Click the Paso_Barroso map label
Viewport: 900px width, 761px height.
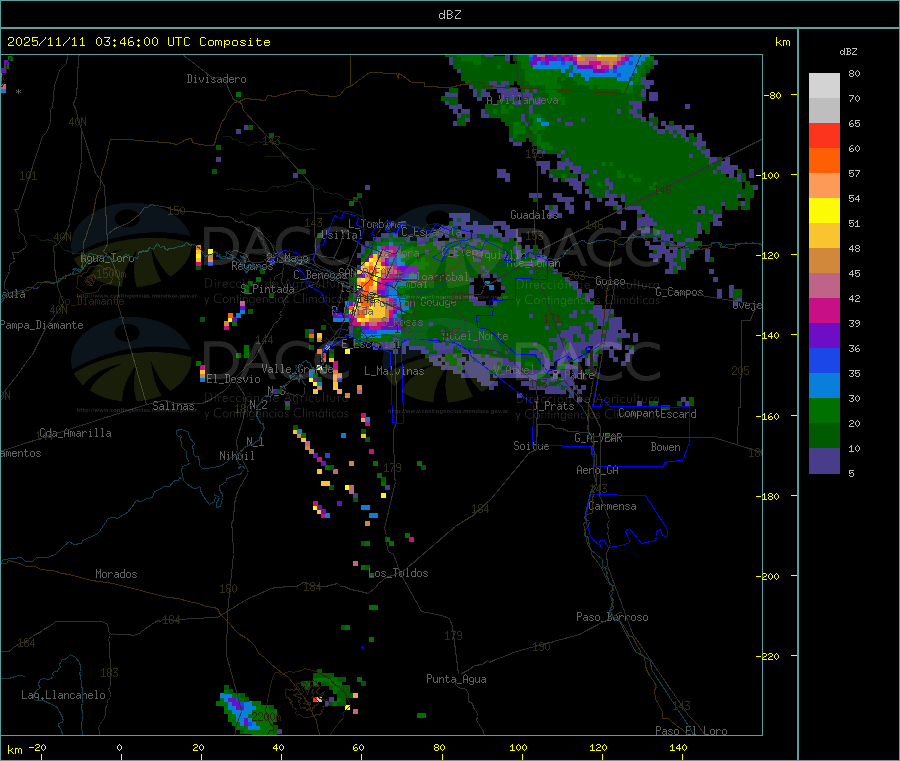pyautogui.click(x=612, y=617)
